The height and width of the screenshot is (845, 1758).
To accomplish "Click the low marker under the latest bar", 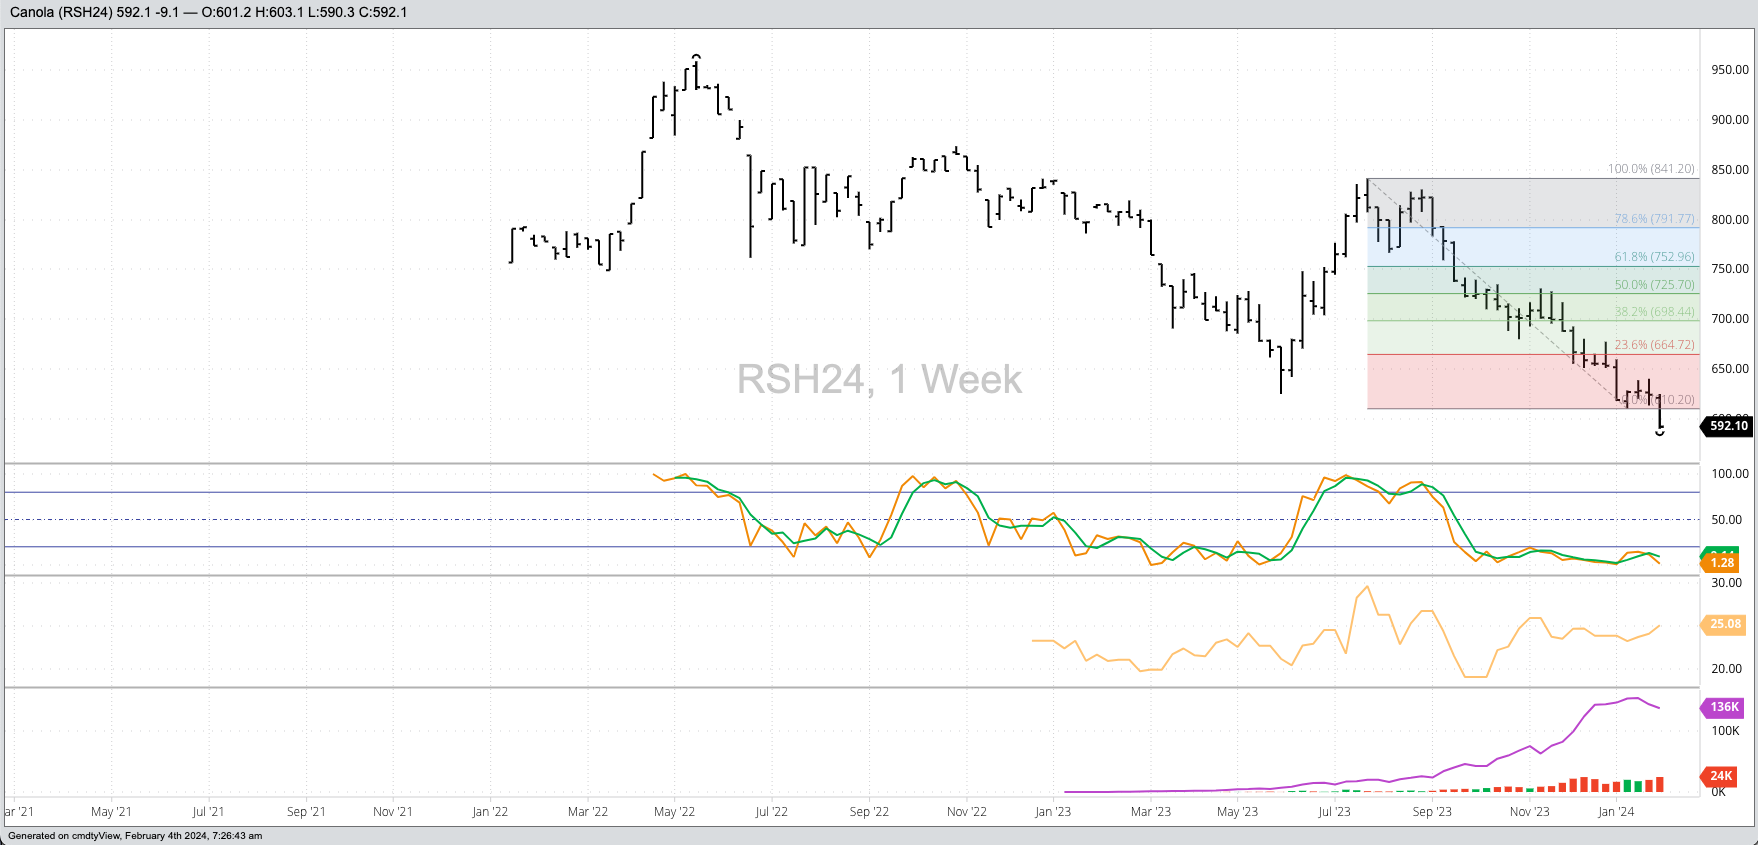I will [1660, 433].
